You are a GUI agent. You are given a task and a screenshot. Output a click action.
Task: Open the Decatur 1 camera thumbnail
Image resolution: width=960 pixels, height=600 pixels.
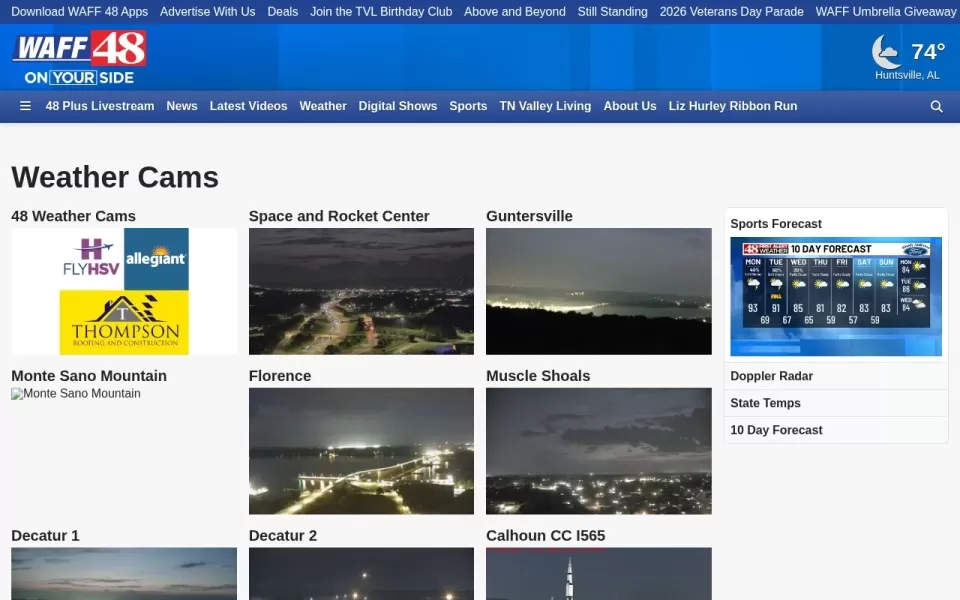pyautogui.click(x=124, y=574)
